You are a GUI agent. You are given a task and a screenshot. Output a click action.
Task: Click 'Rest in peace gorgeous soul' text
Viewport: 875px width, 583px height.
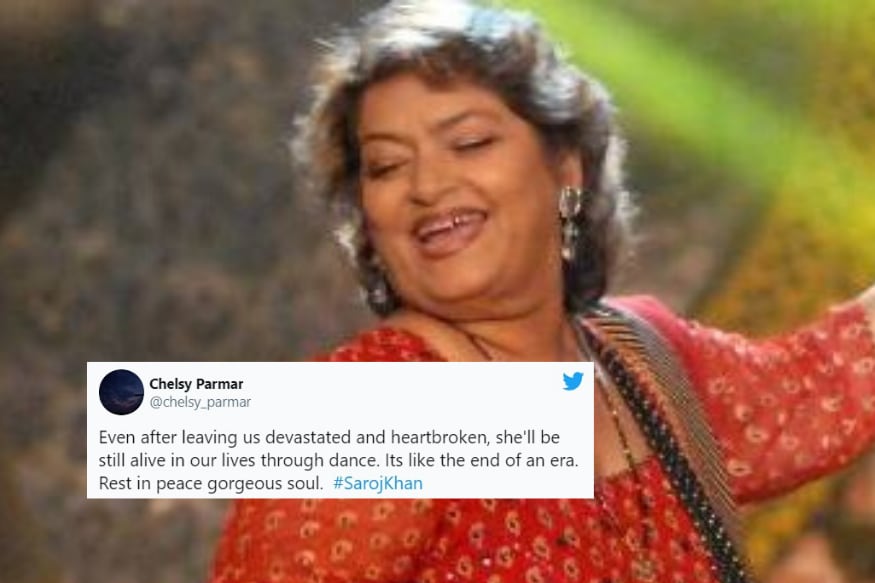[x=210, y=483]
